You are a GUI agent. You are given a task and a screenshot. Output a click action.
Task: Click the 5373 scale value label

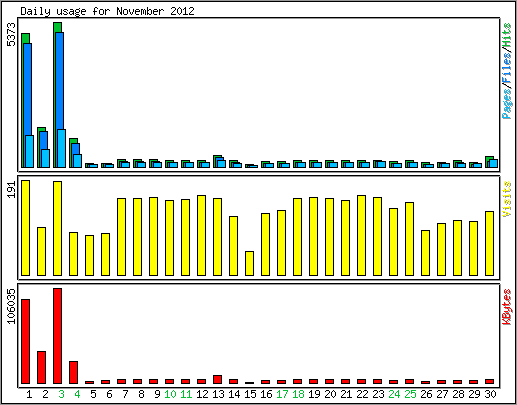pyautogui.click(x=11, y=34)
